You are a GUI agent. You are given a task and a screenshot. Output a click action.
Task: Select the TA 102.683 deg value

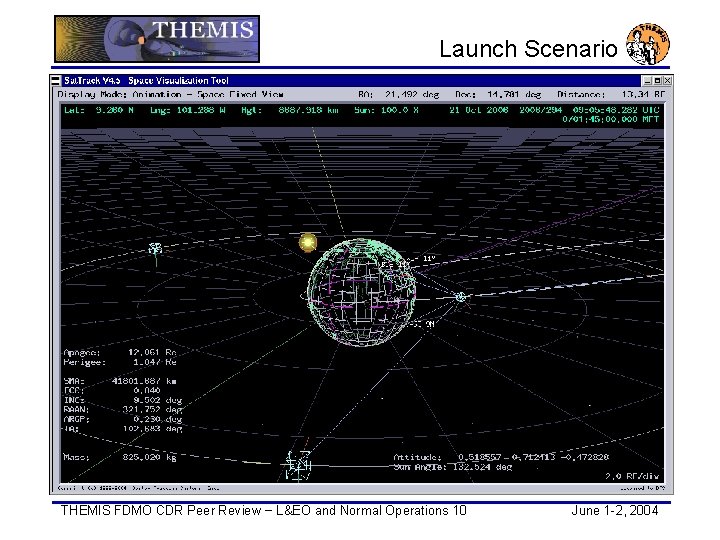[123, 429]
